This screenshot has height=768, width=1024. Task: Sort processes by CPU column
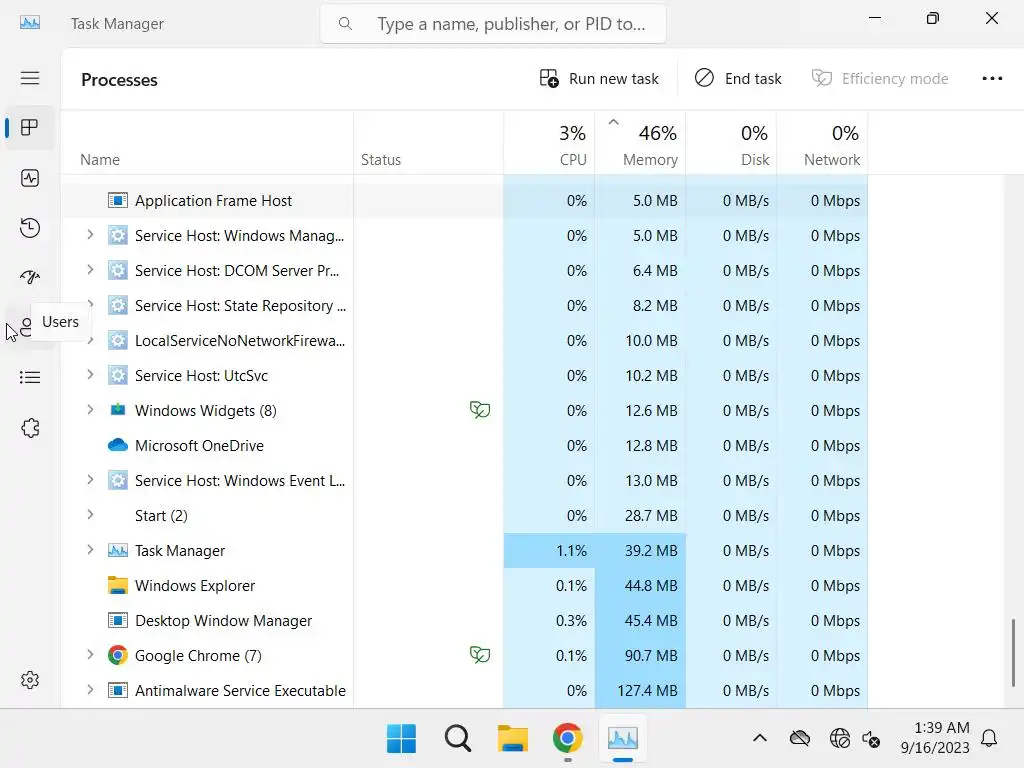(x=549, y=144)
